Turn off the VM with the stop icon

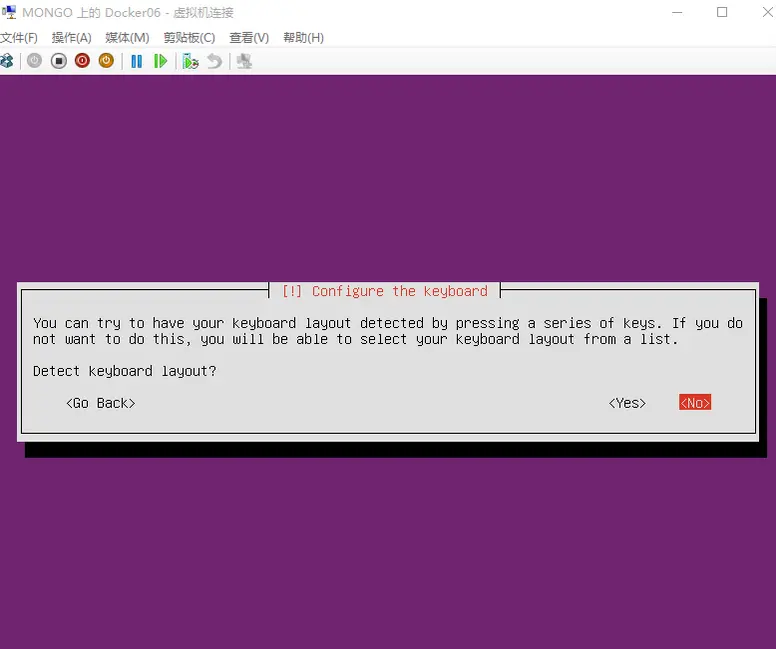tap(58, 61)
